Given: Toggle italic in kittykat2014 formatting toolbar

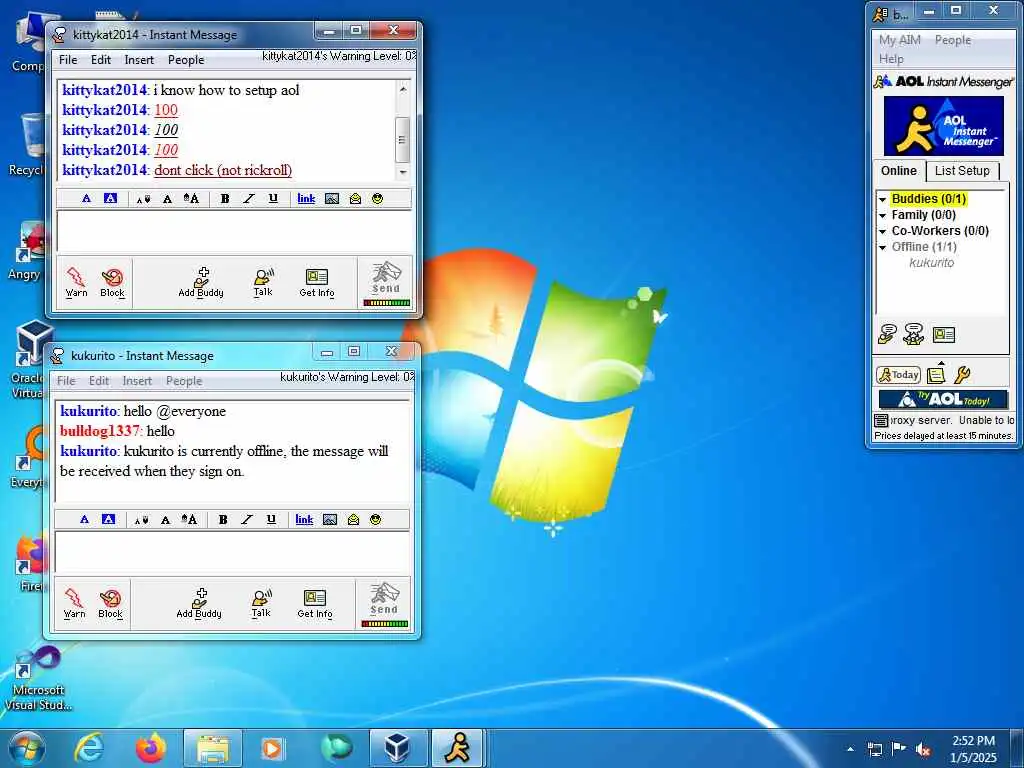Looking at the screenshot, I should [248, 199].
